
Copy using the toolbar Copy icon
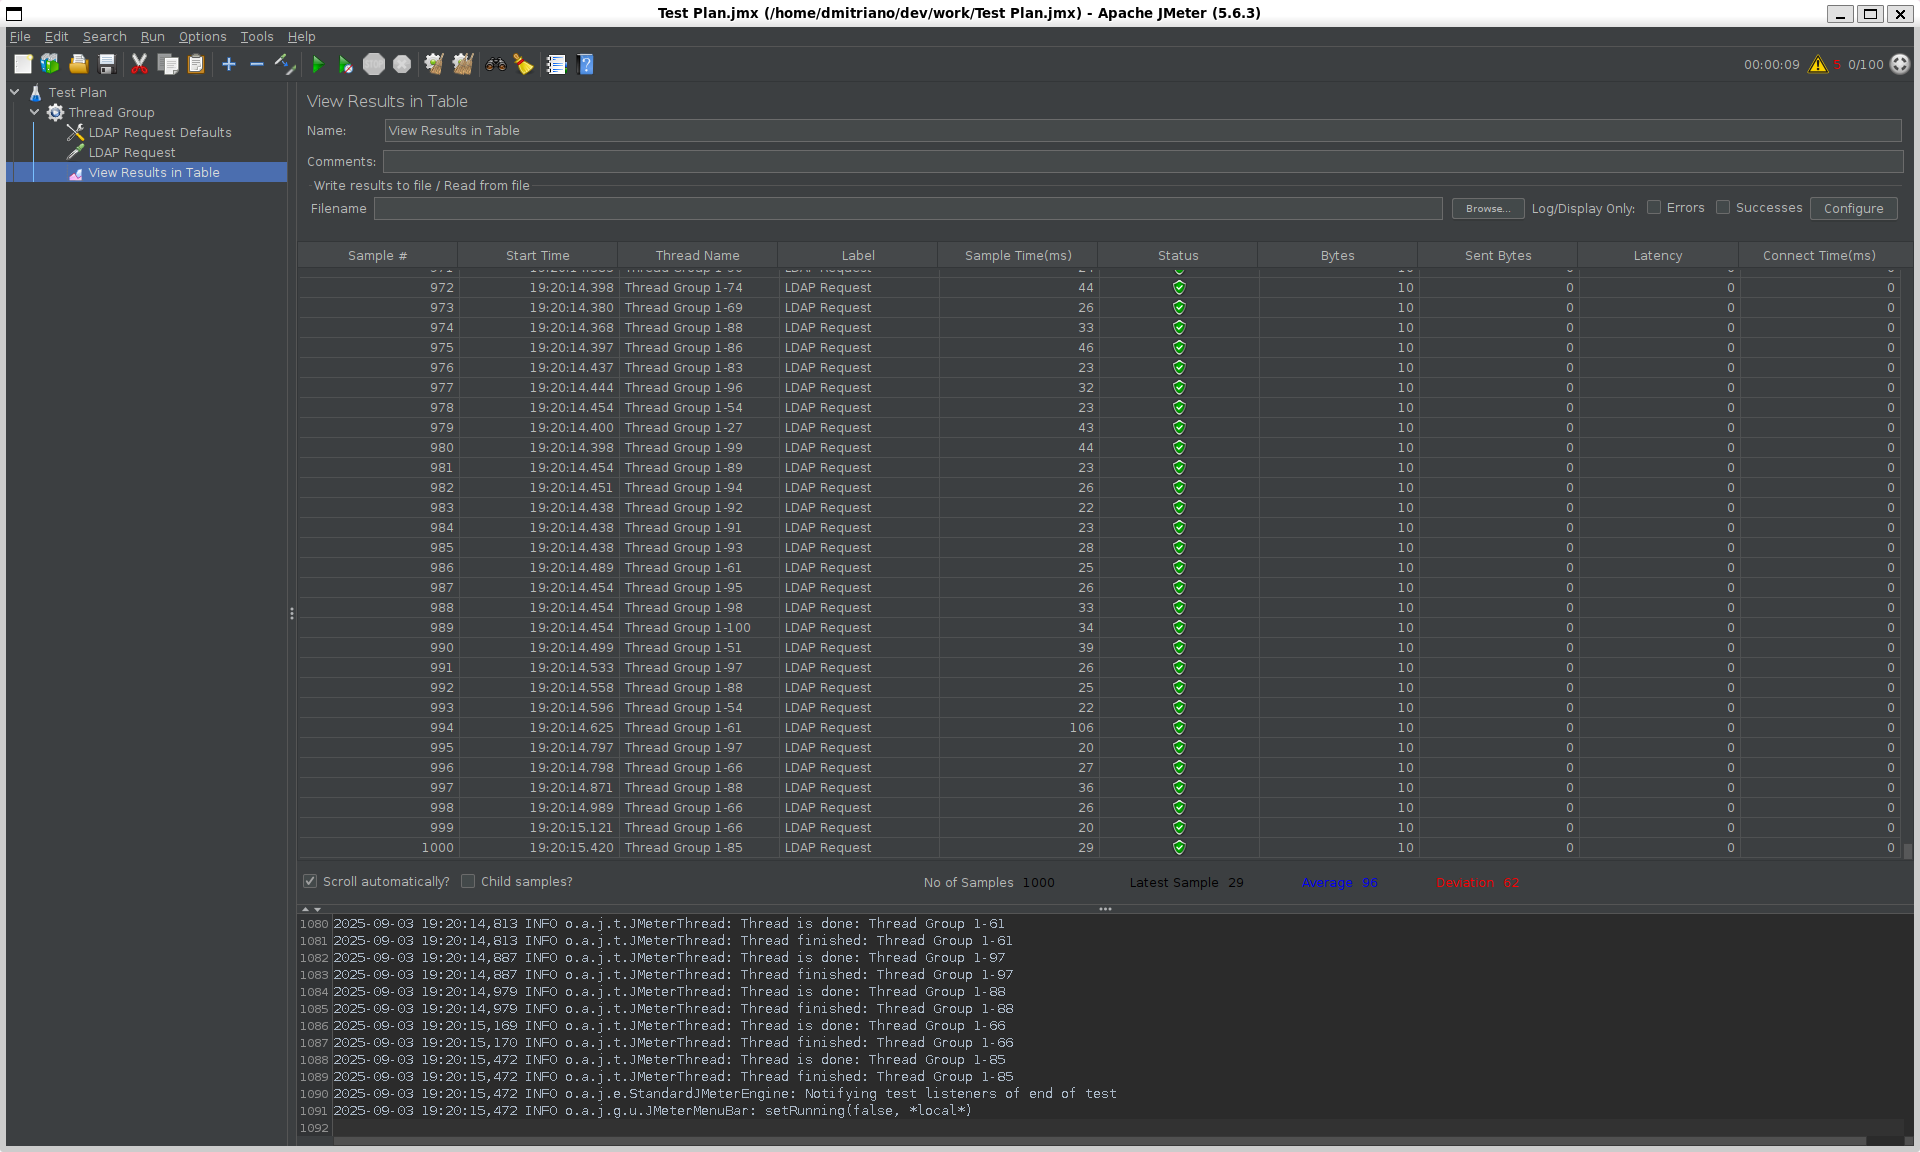point(168,64)
